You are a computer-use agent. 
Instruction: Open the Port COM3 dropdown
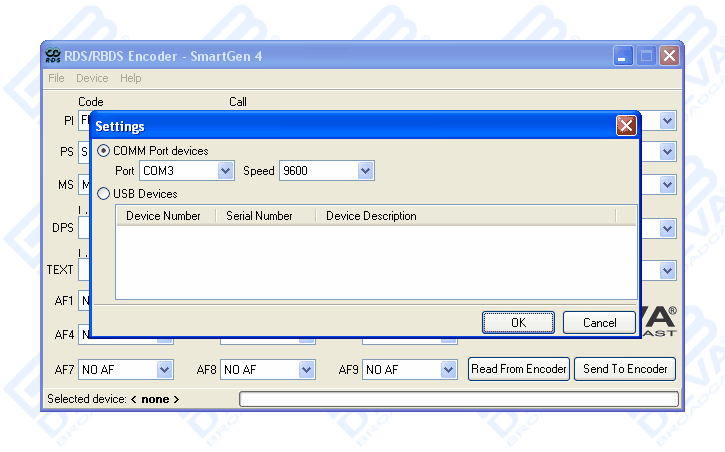tap(226, 171)
